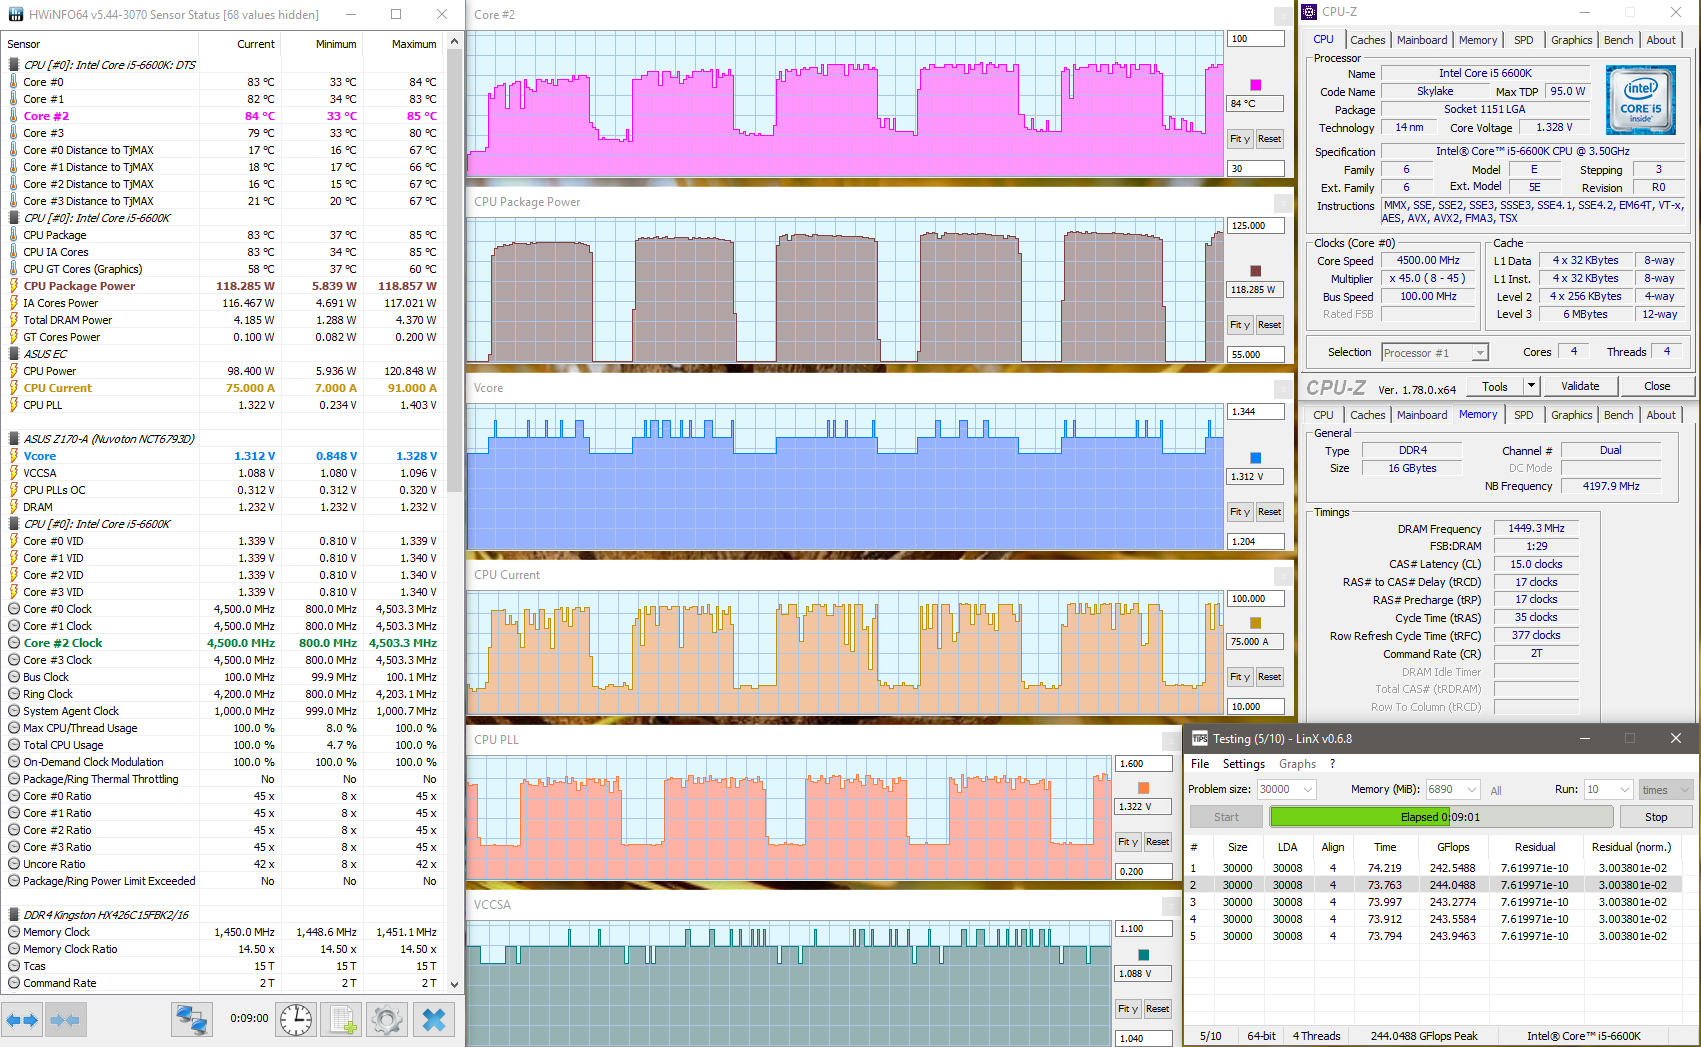Select the 'Uncore Ratio' sensor row

tap(223, 864)
